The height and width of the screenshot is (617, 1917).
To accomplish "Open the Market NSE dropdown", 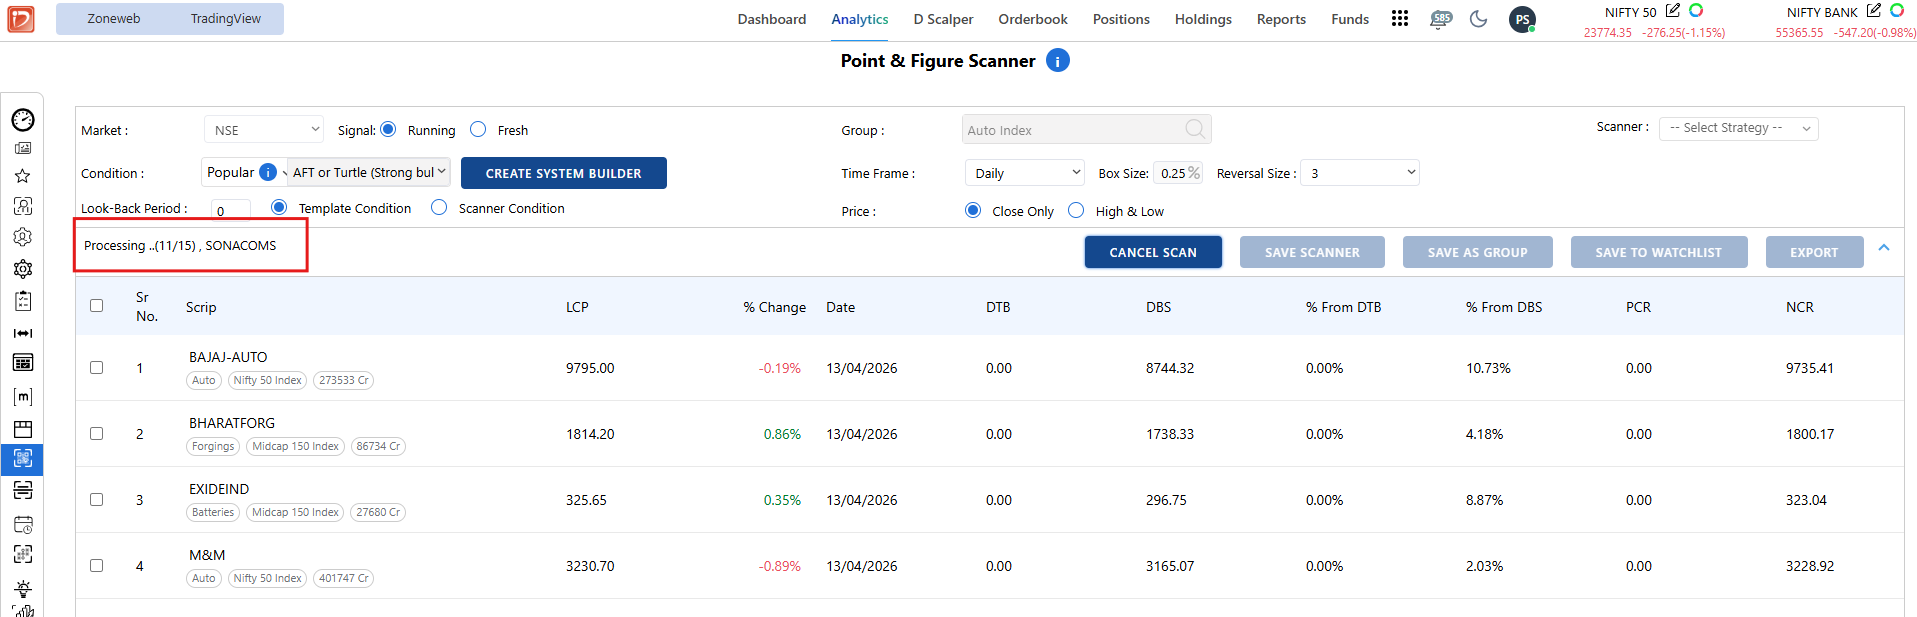I will click(264, 130).
